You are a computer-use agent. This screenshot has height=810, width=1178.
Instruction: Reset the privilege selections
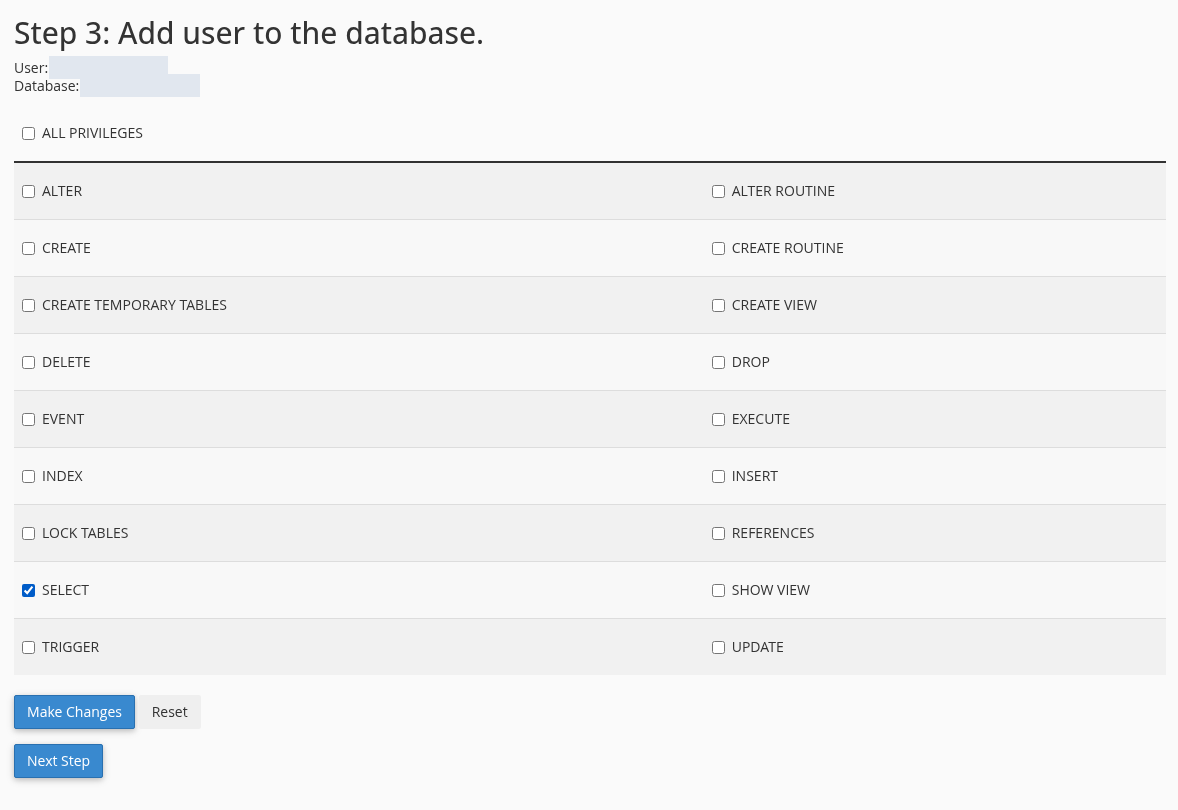click(170, 712)
